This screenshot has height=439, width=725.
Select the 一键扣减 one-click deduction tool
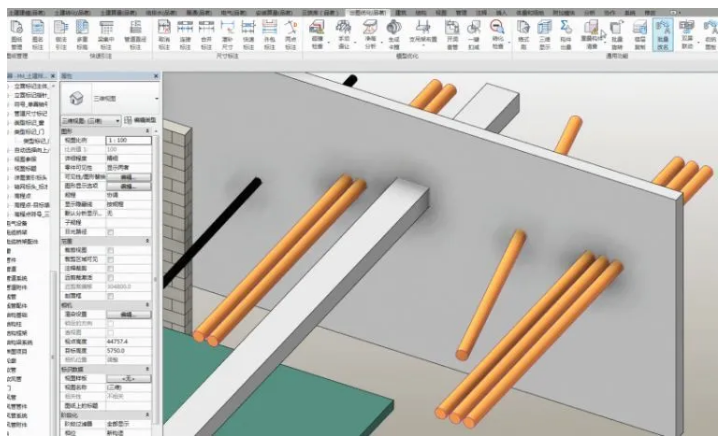(473, 35)
